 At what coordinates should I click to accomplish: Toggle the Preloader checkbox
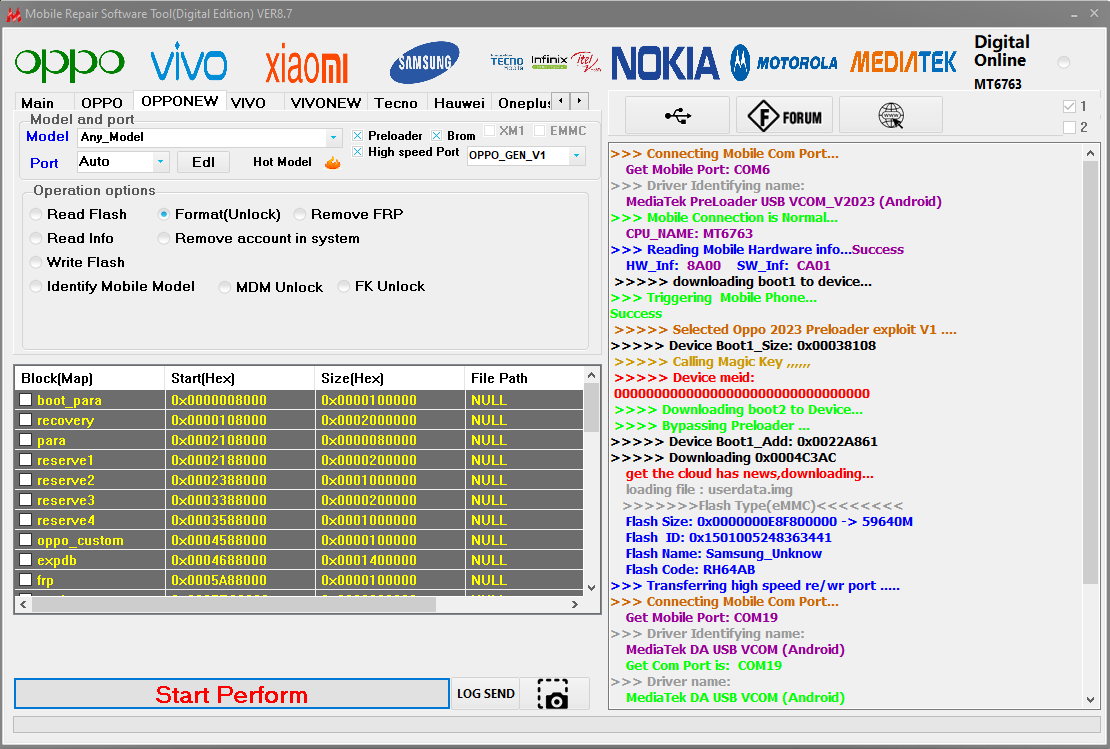(x=357, y=135)
